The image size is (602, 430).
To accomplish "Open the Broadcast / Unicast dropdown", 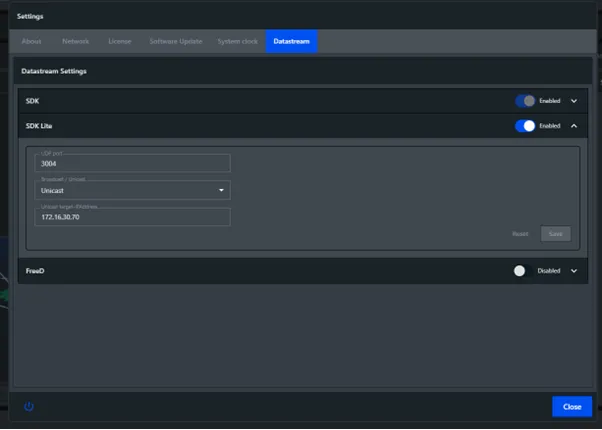I will 132,190.
